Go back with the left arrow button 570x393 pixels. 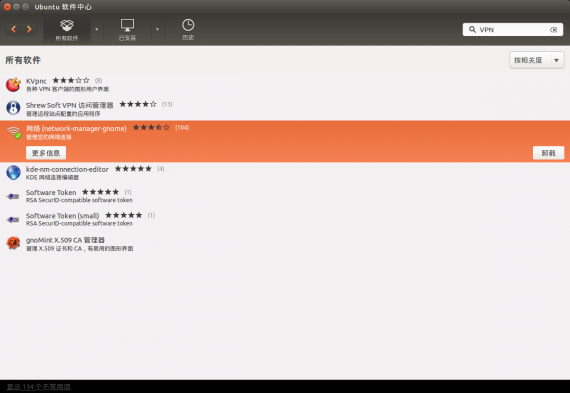coord(14,29)
